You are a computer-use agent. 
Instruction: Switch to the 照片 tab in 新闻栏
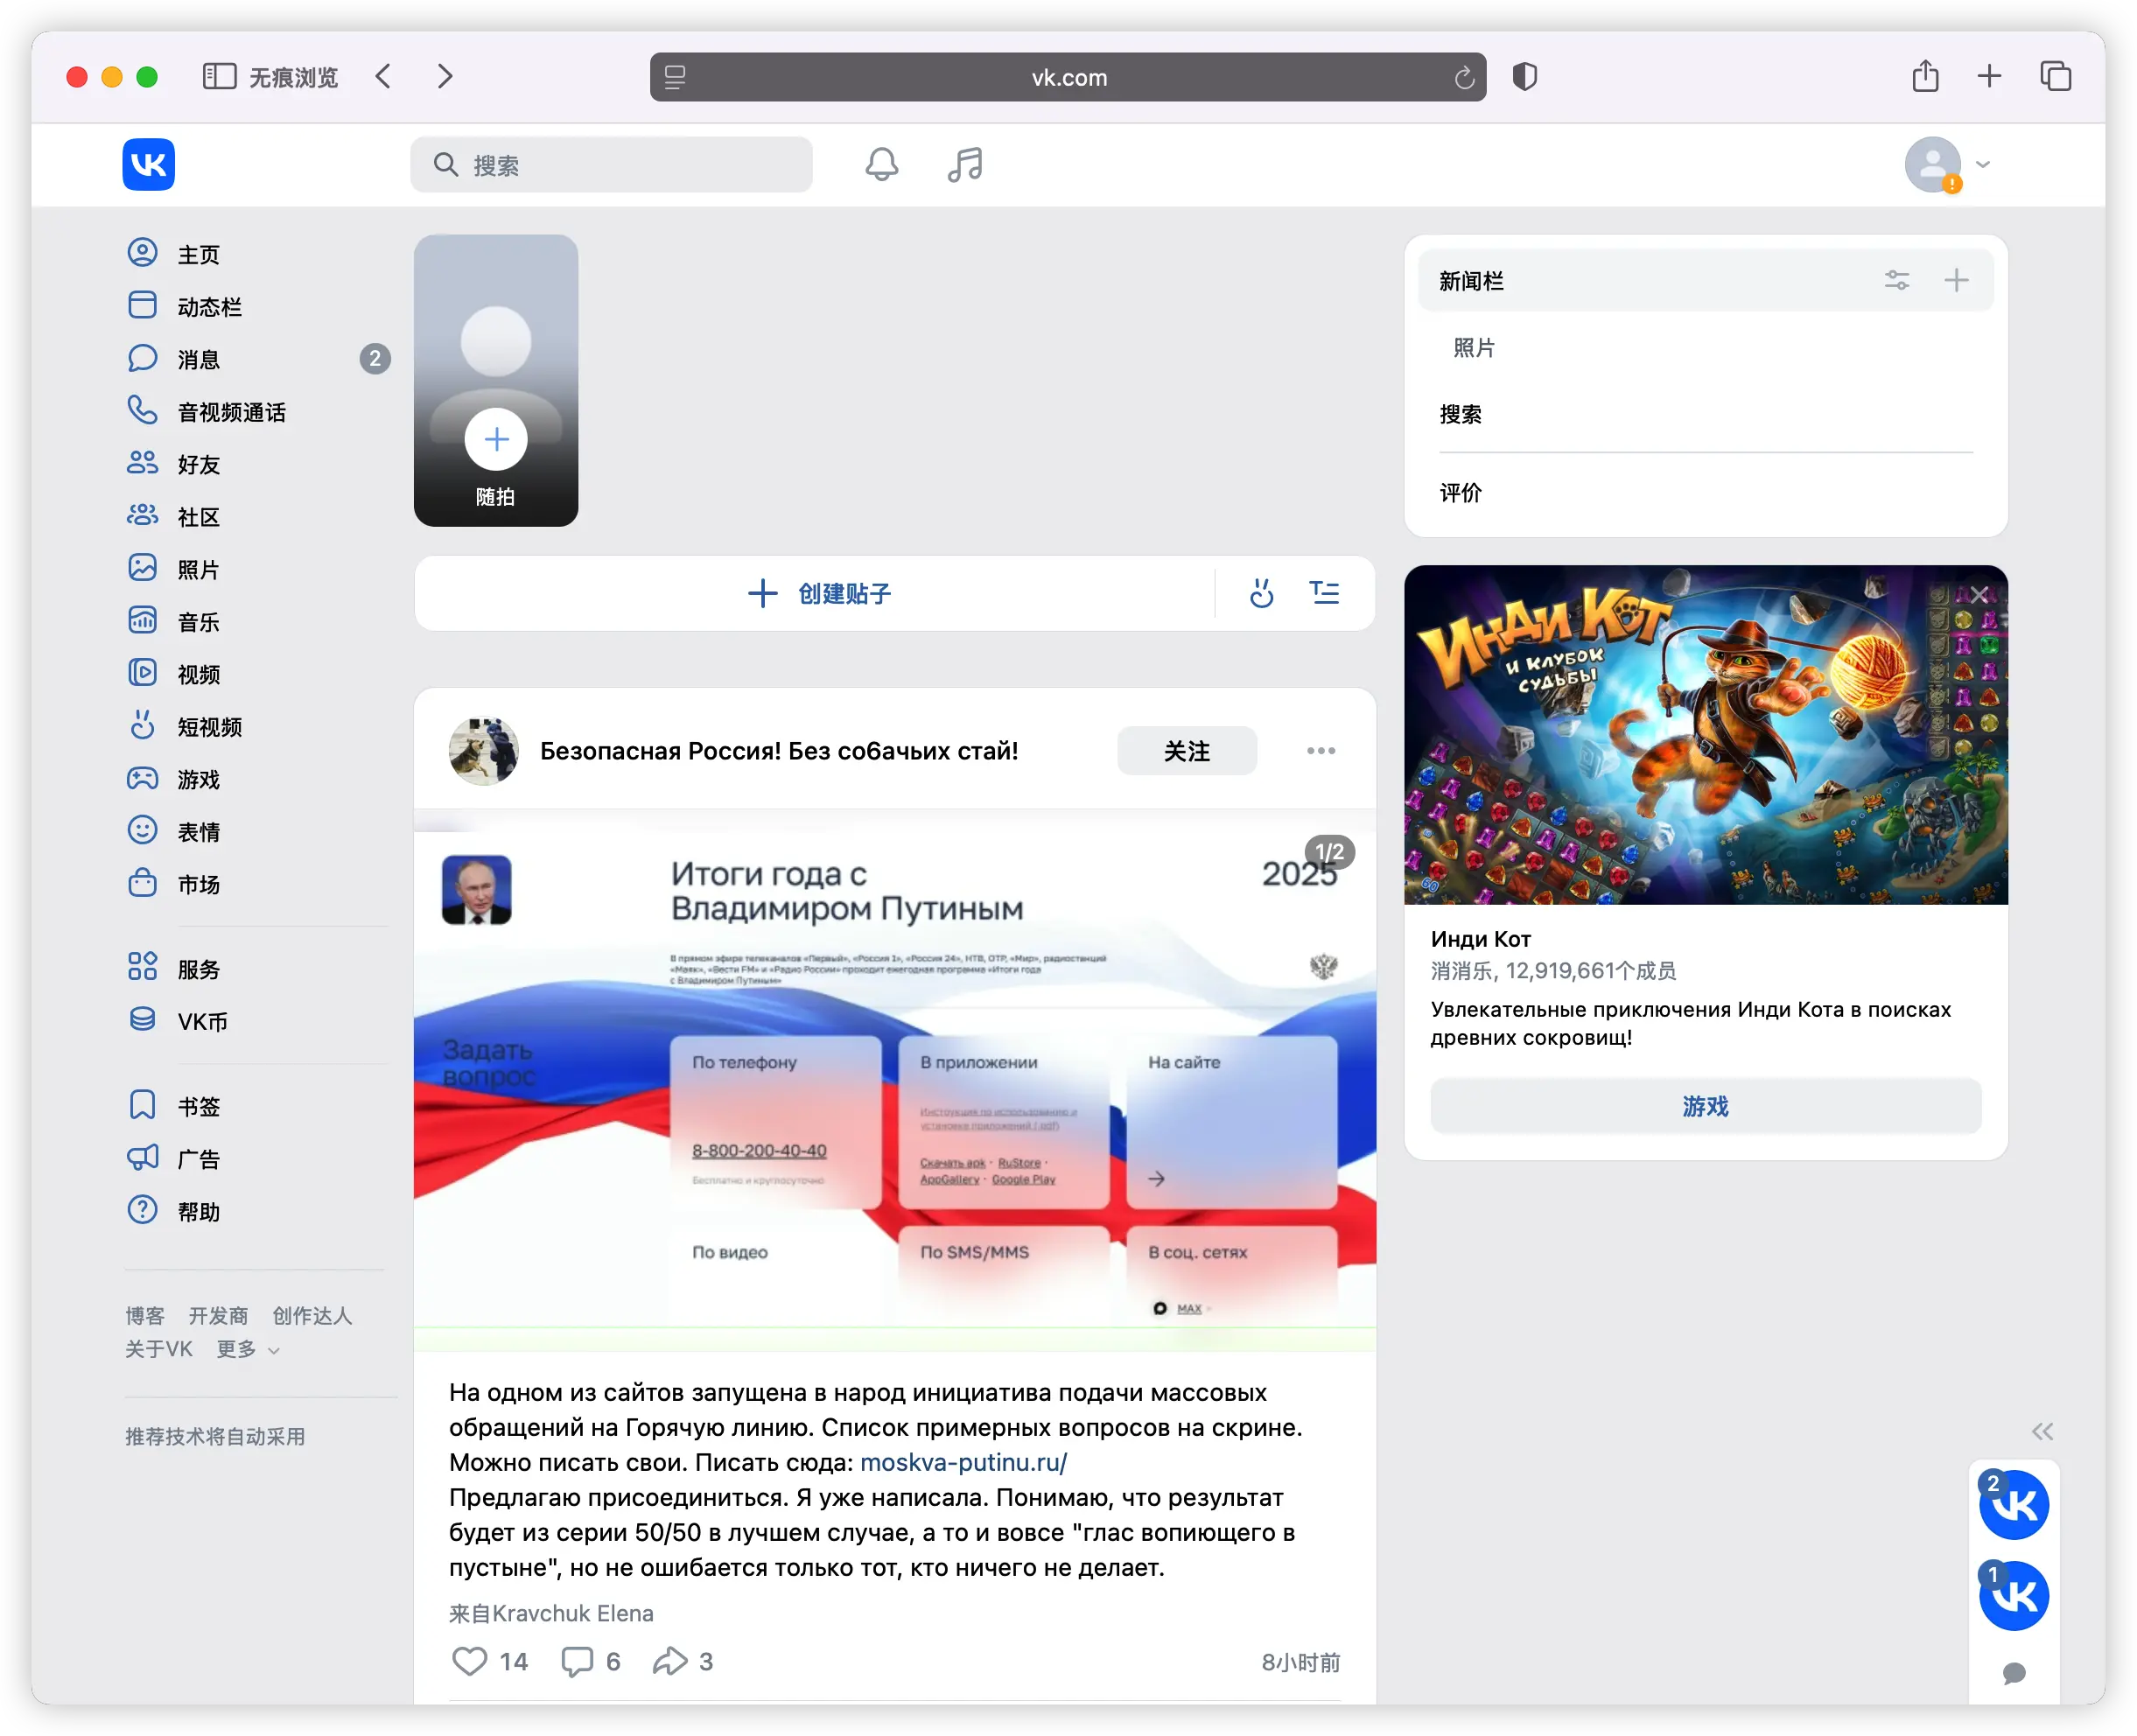[x=1477, y=347]
